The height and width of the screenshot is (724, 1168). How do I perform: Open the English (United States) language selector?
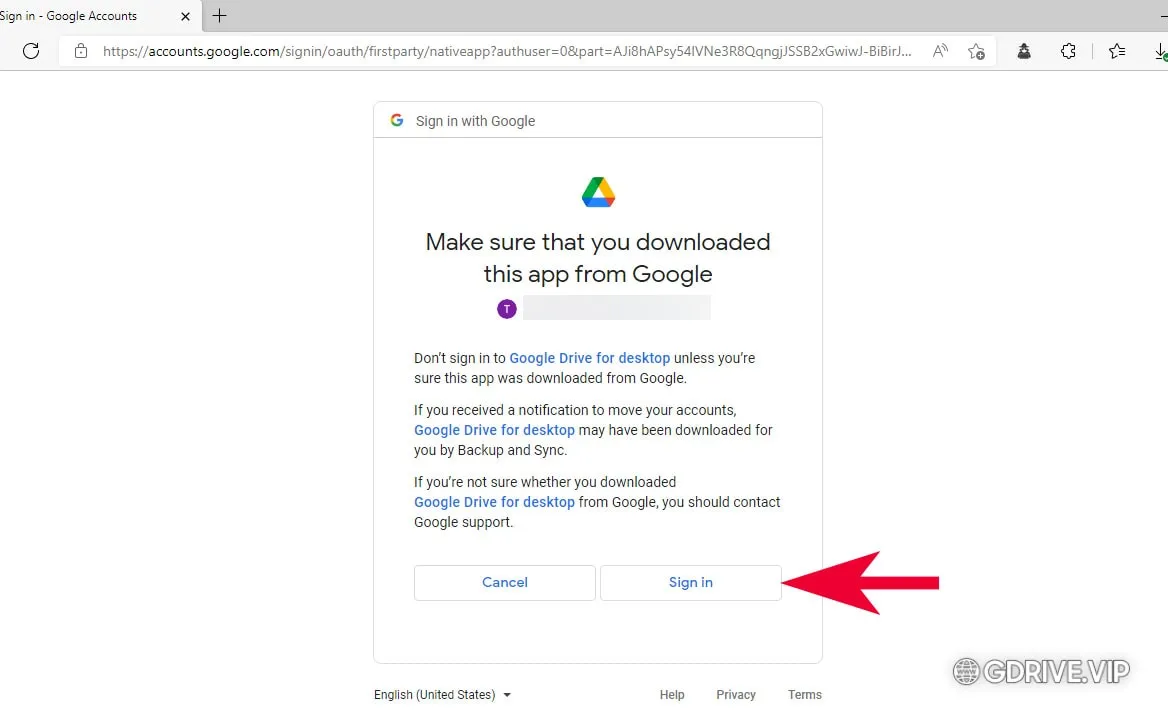441,694
